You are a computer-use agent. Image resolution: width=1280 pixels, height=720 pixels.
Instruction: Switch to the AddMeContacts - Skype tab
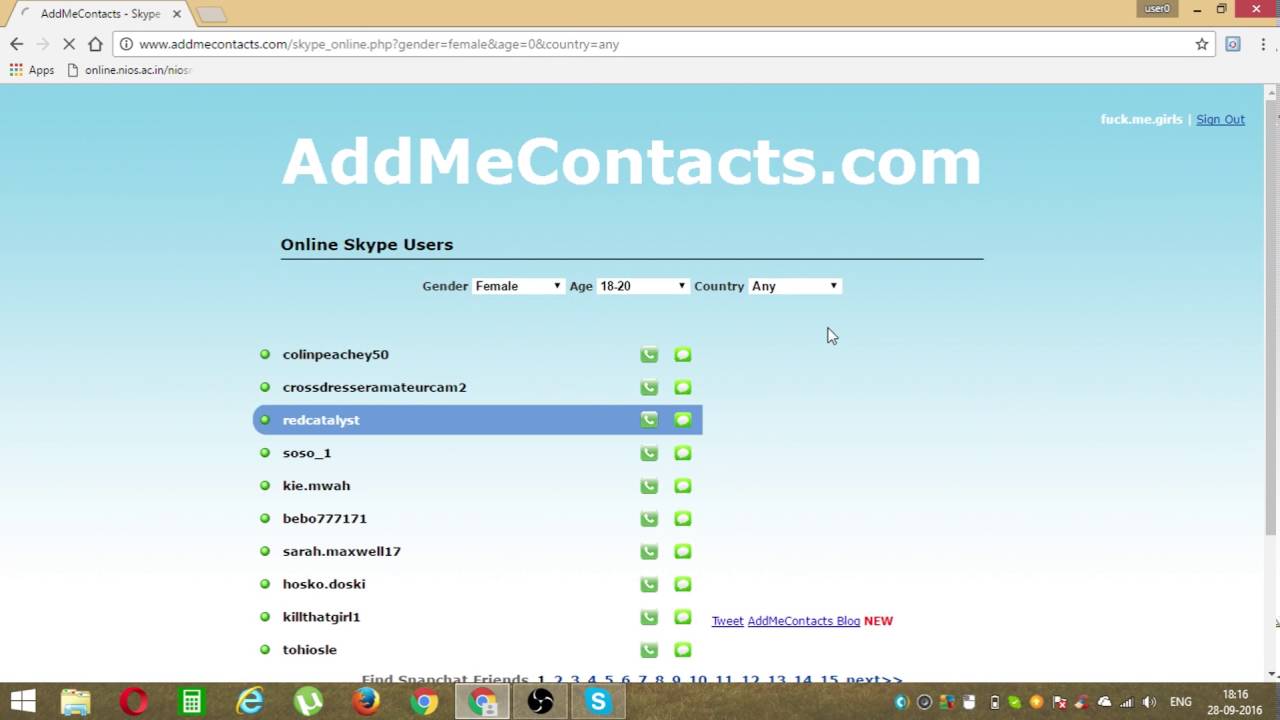point(100,14)
